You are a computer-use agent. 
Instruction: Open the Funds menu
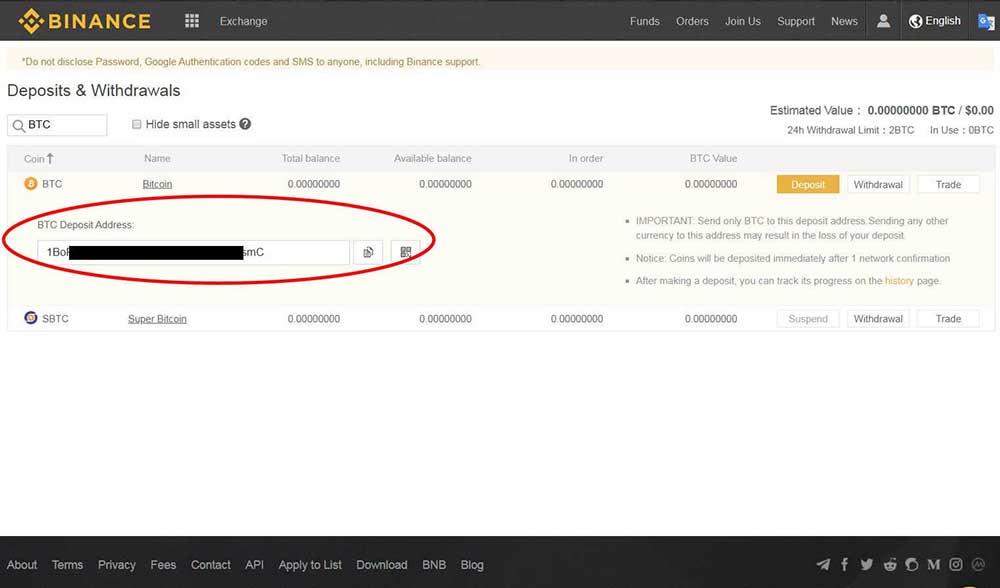coord(644,21)
